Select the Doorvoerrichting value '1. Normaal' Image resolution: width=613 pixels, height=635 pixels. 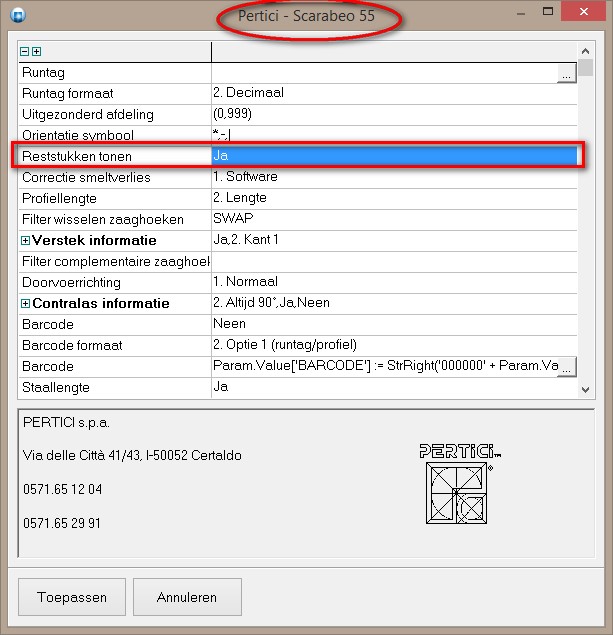(x=245, y=281)
